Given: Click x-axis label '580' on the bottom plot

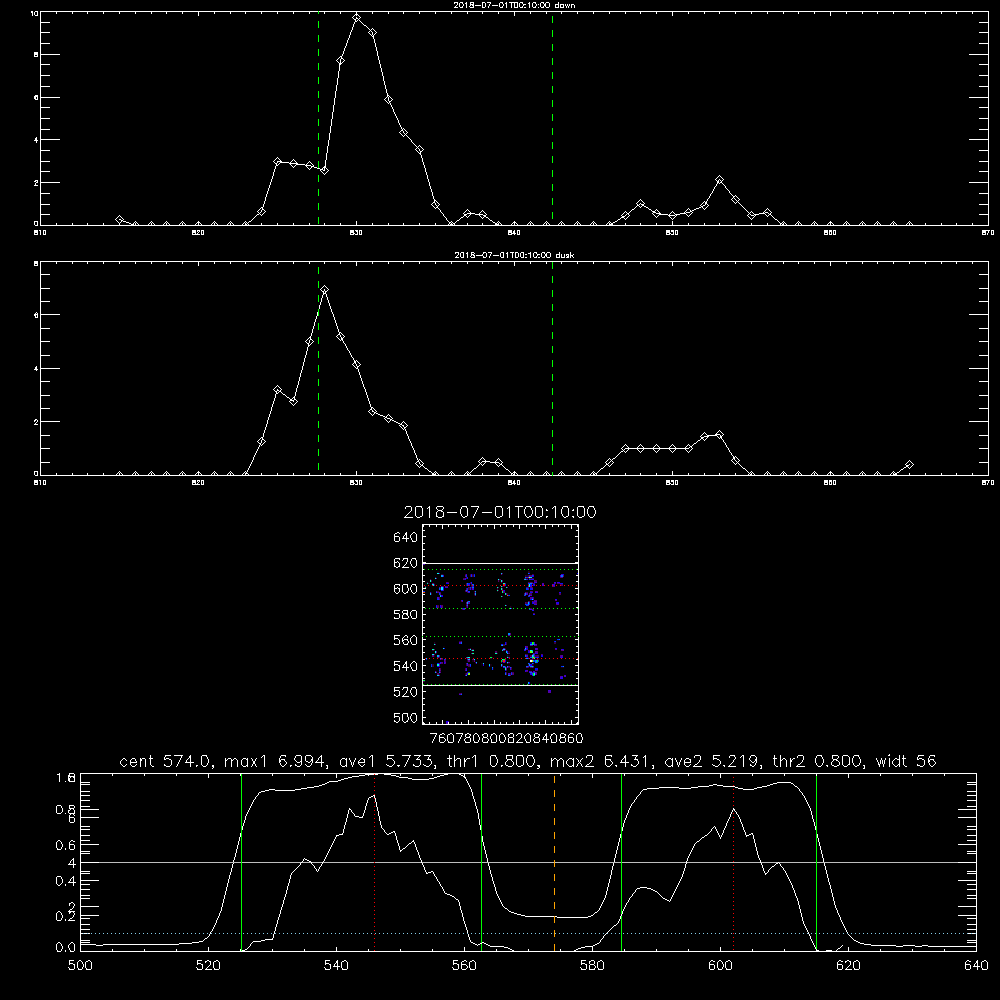Looking at the screenshot, I should (592, 966).
